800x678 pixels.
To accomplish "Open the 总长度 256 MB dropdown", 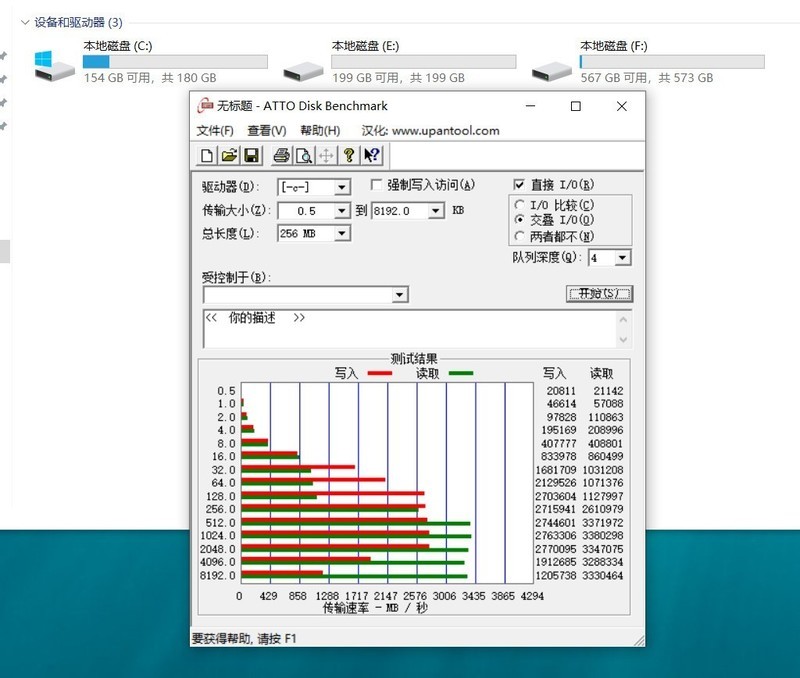I will [342, 233].
